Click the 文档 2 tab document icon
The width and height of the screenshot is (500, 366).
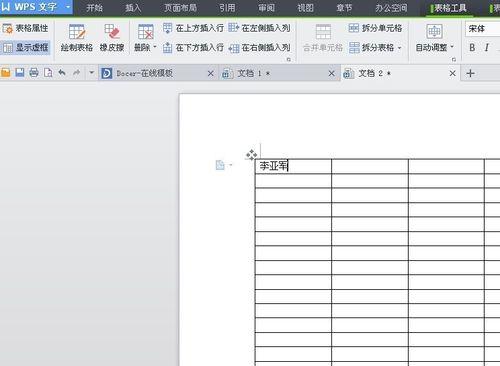pos(348,73)
